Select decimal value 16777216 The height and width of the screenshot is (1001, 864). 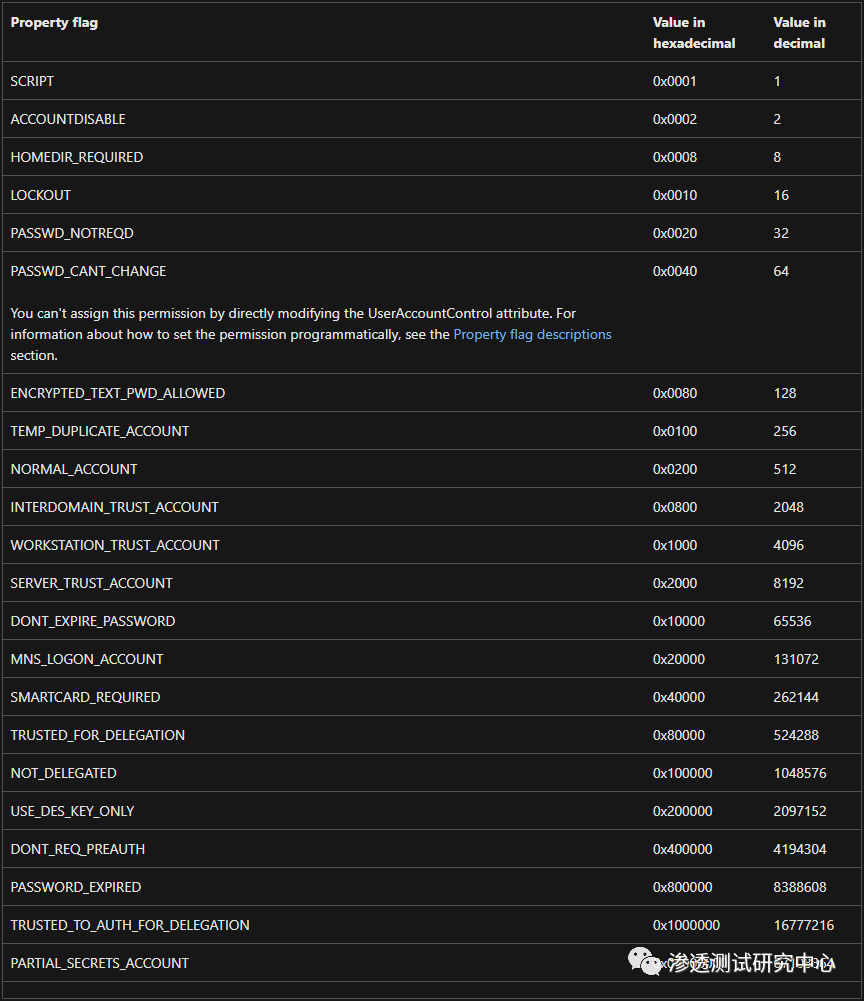[x=804, y=925]
